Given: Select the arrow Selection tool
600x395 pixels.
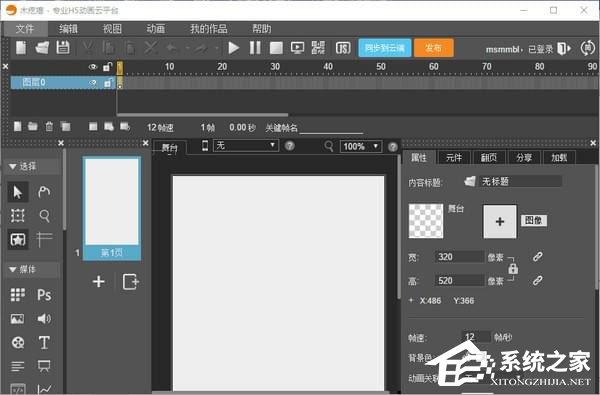Looking at the screenshot, I should point(18,192).
